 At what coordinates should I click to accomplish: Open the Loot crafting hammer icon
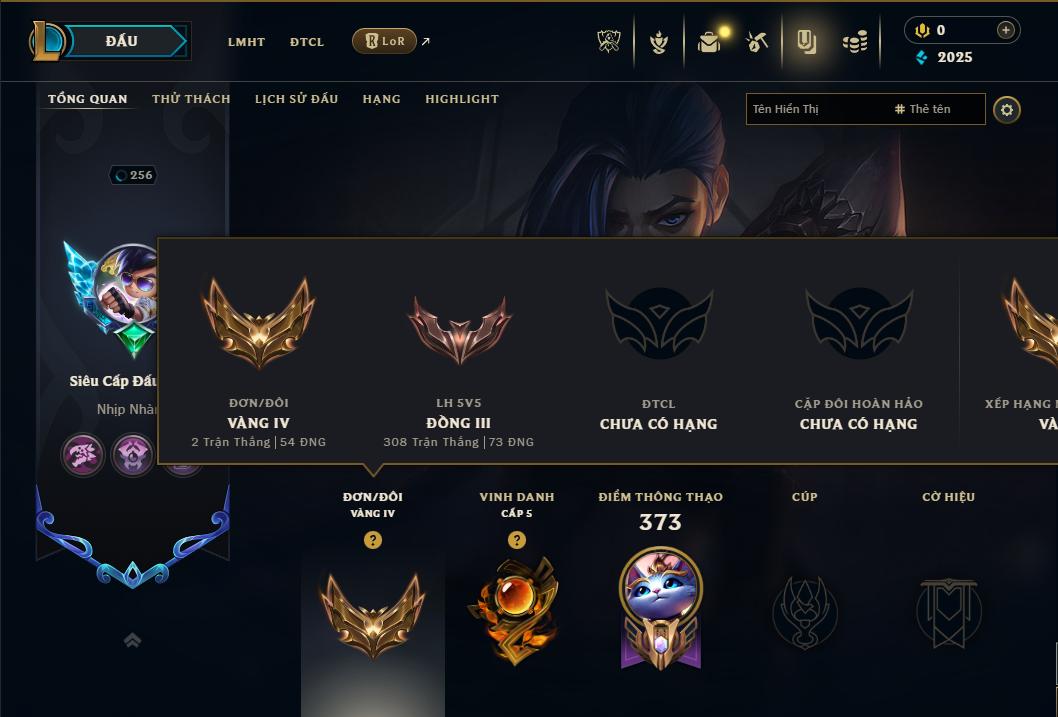click(x=756, y=42)
